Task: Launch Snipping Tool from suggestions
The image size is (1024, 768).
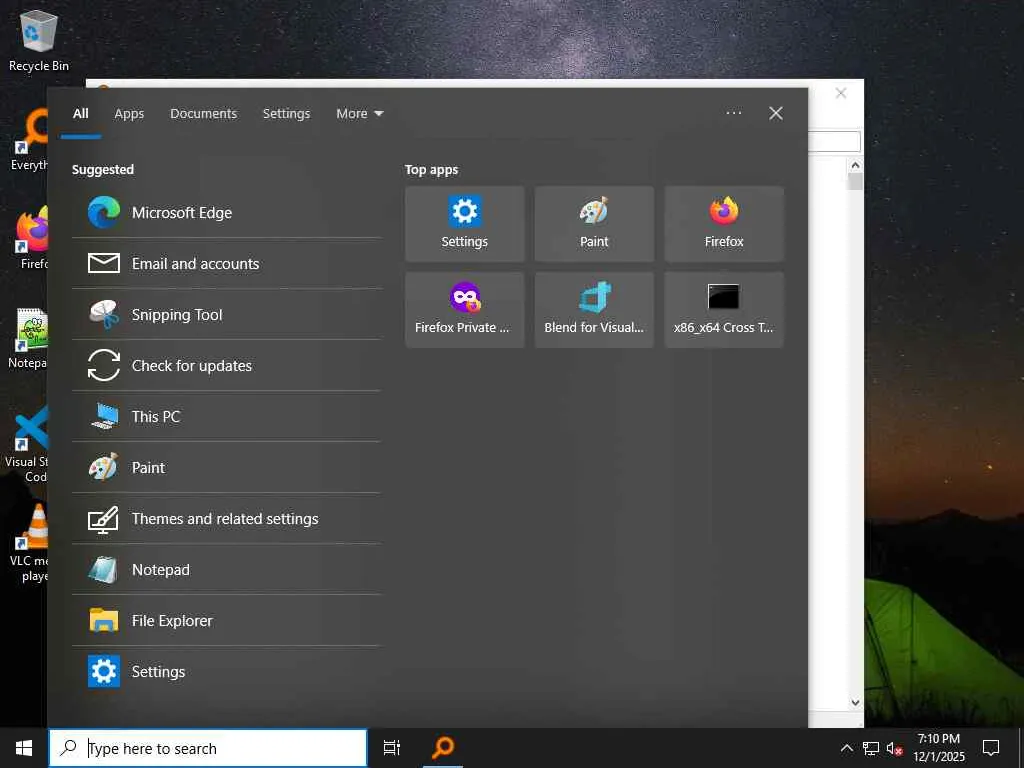Action: pyautogui.click(x=226, y=314)
